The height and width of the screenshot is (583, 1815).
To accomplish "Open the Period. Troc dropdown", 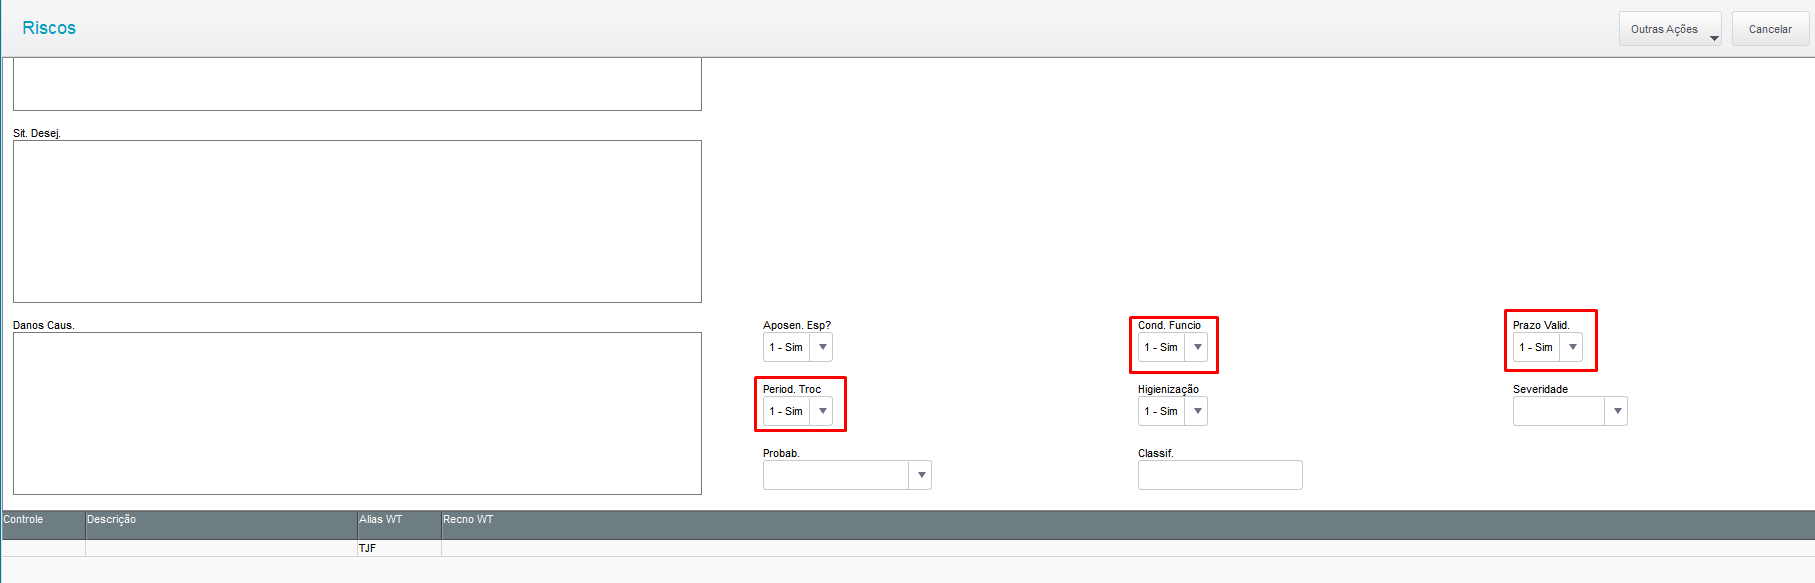I will click(x=822, y=411).
